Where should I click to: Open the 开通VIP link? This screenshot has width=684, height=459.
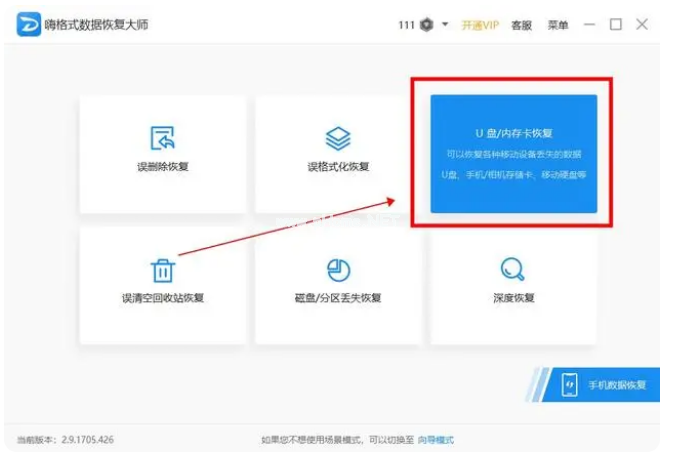[480, 25]
